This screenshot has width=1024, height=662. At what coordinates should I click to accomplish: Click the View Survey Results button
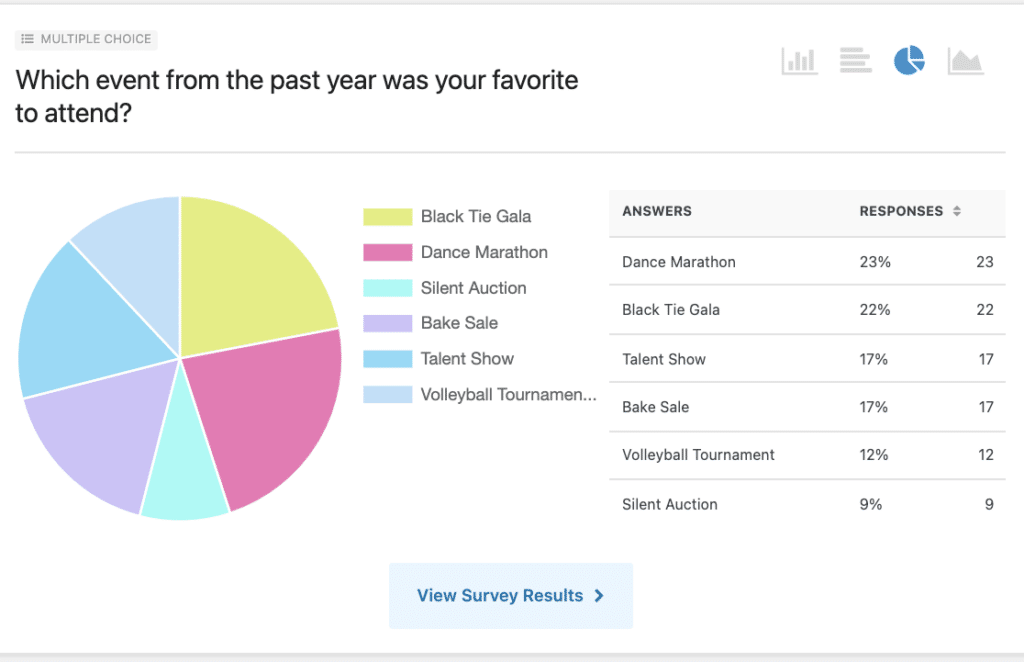(x=510, y=596)
